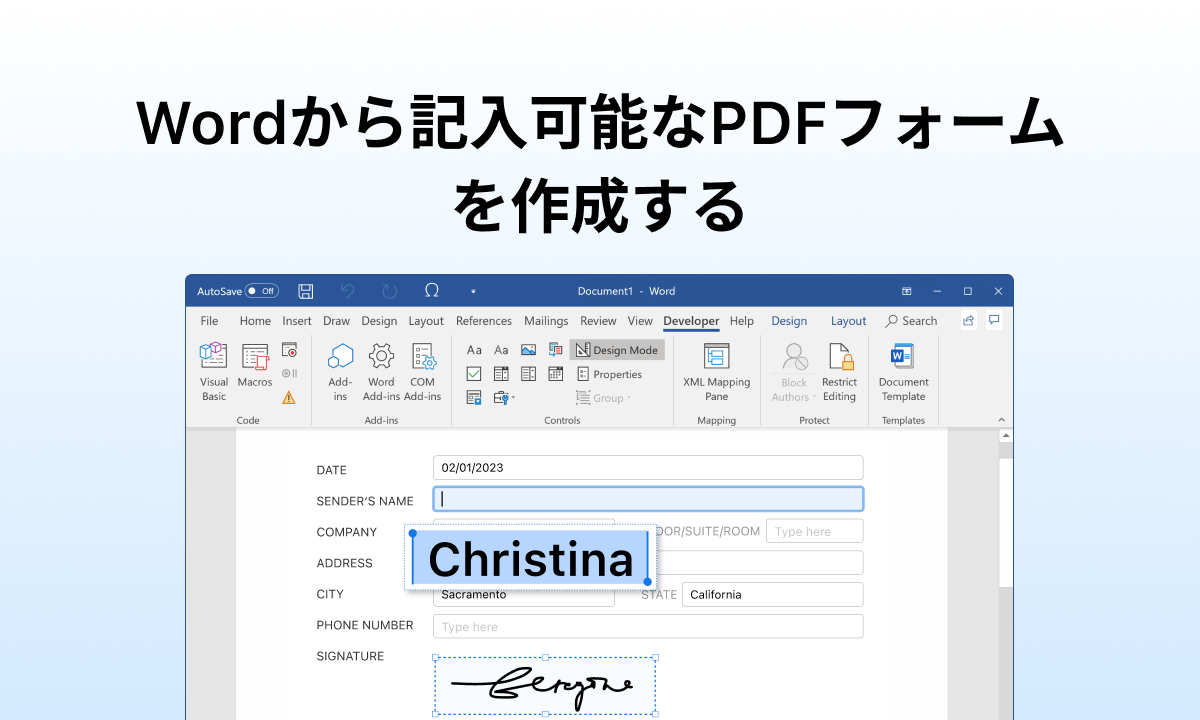Collapse the ribbon with the chevron
Screen dimensions: 1200x720
(1001, 420)
